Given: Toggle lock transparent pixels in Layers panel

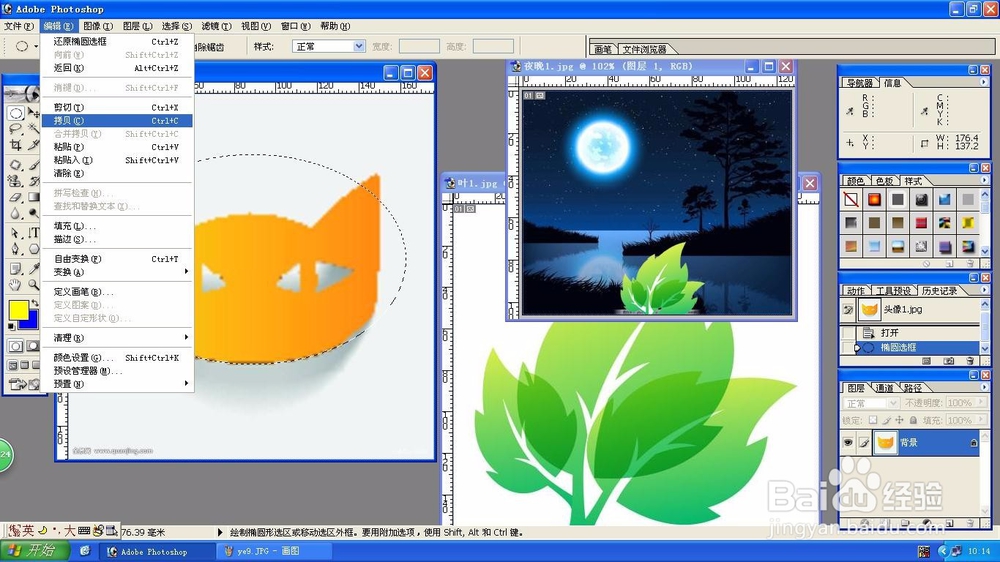Looking at the screenshot, I should click(x=873, y=420).
